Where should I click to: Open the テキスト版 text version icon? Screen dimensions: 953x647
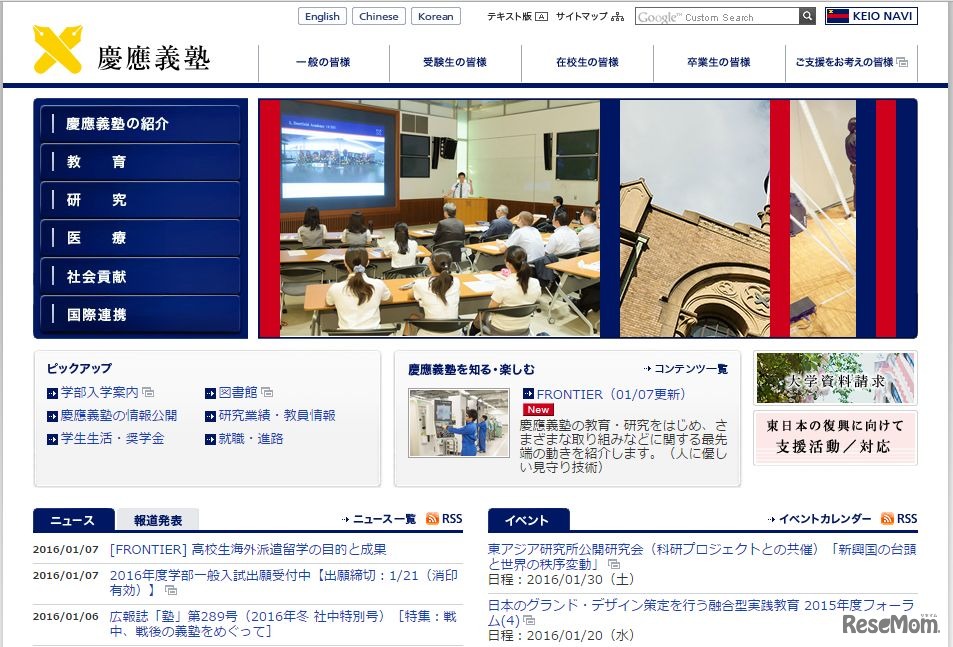(x=540, y=17)
